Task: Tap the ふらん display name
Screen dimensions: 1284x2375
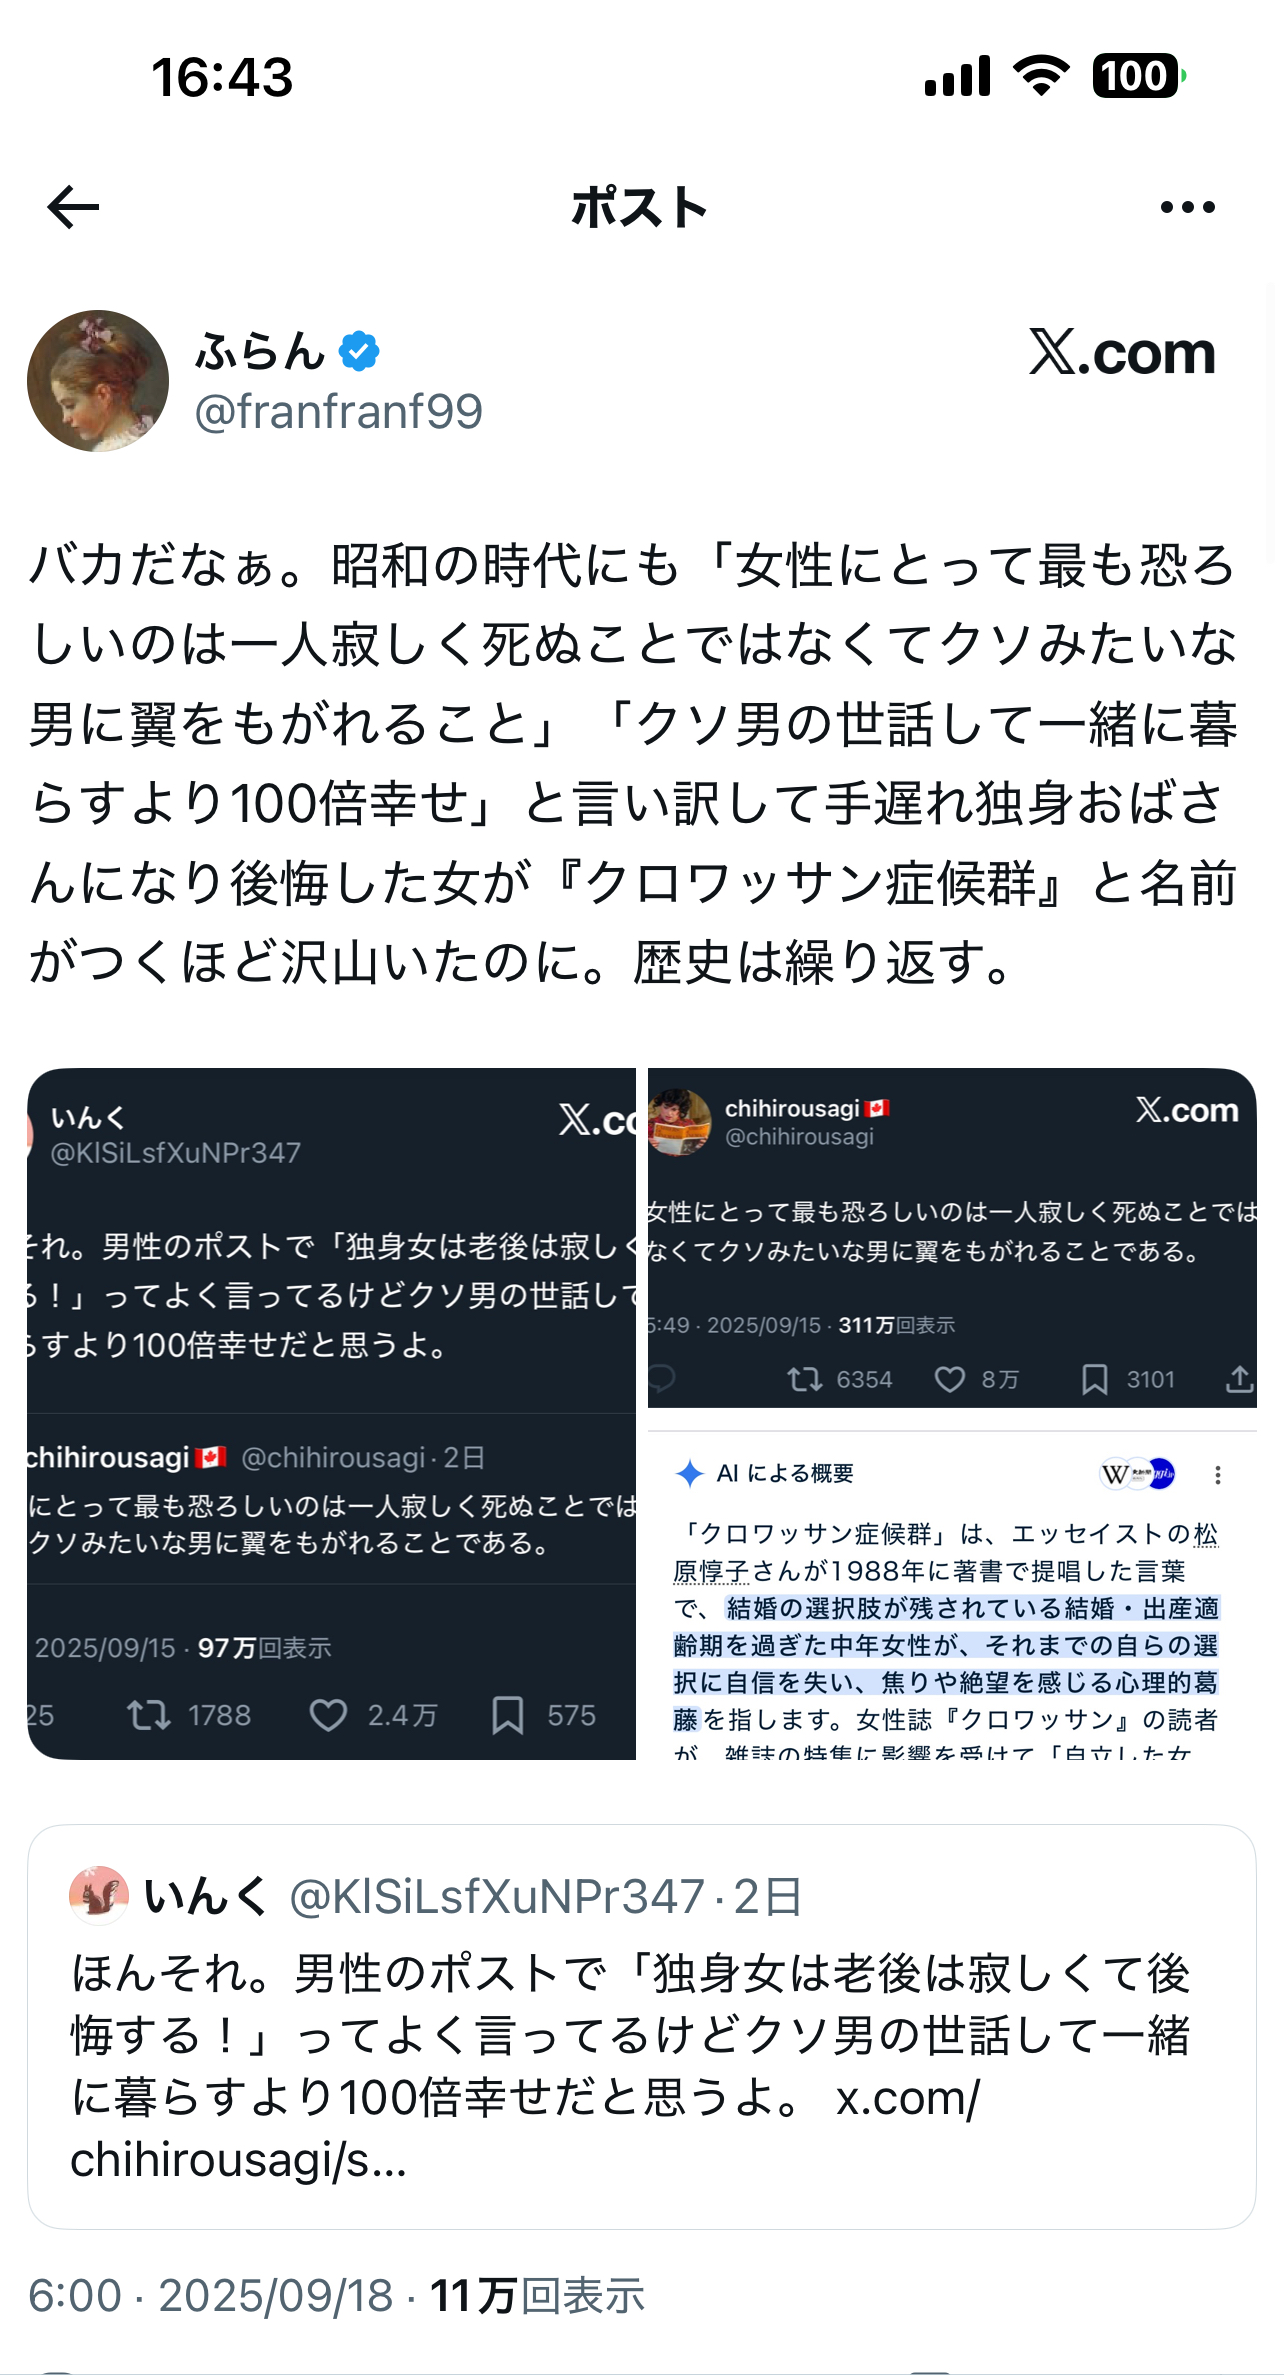Action: [260, 351]
